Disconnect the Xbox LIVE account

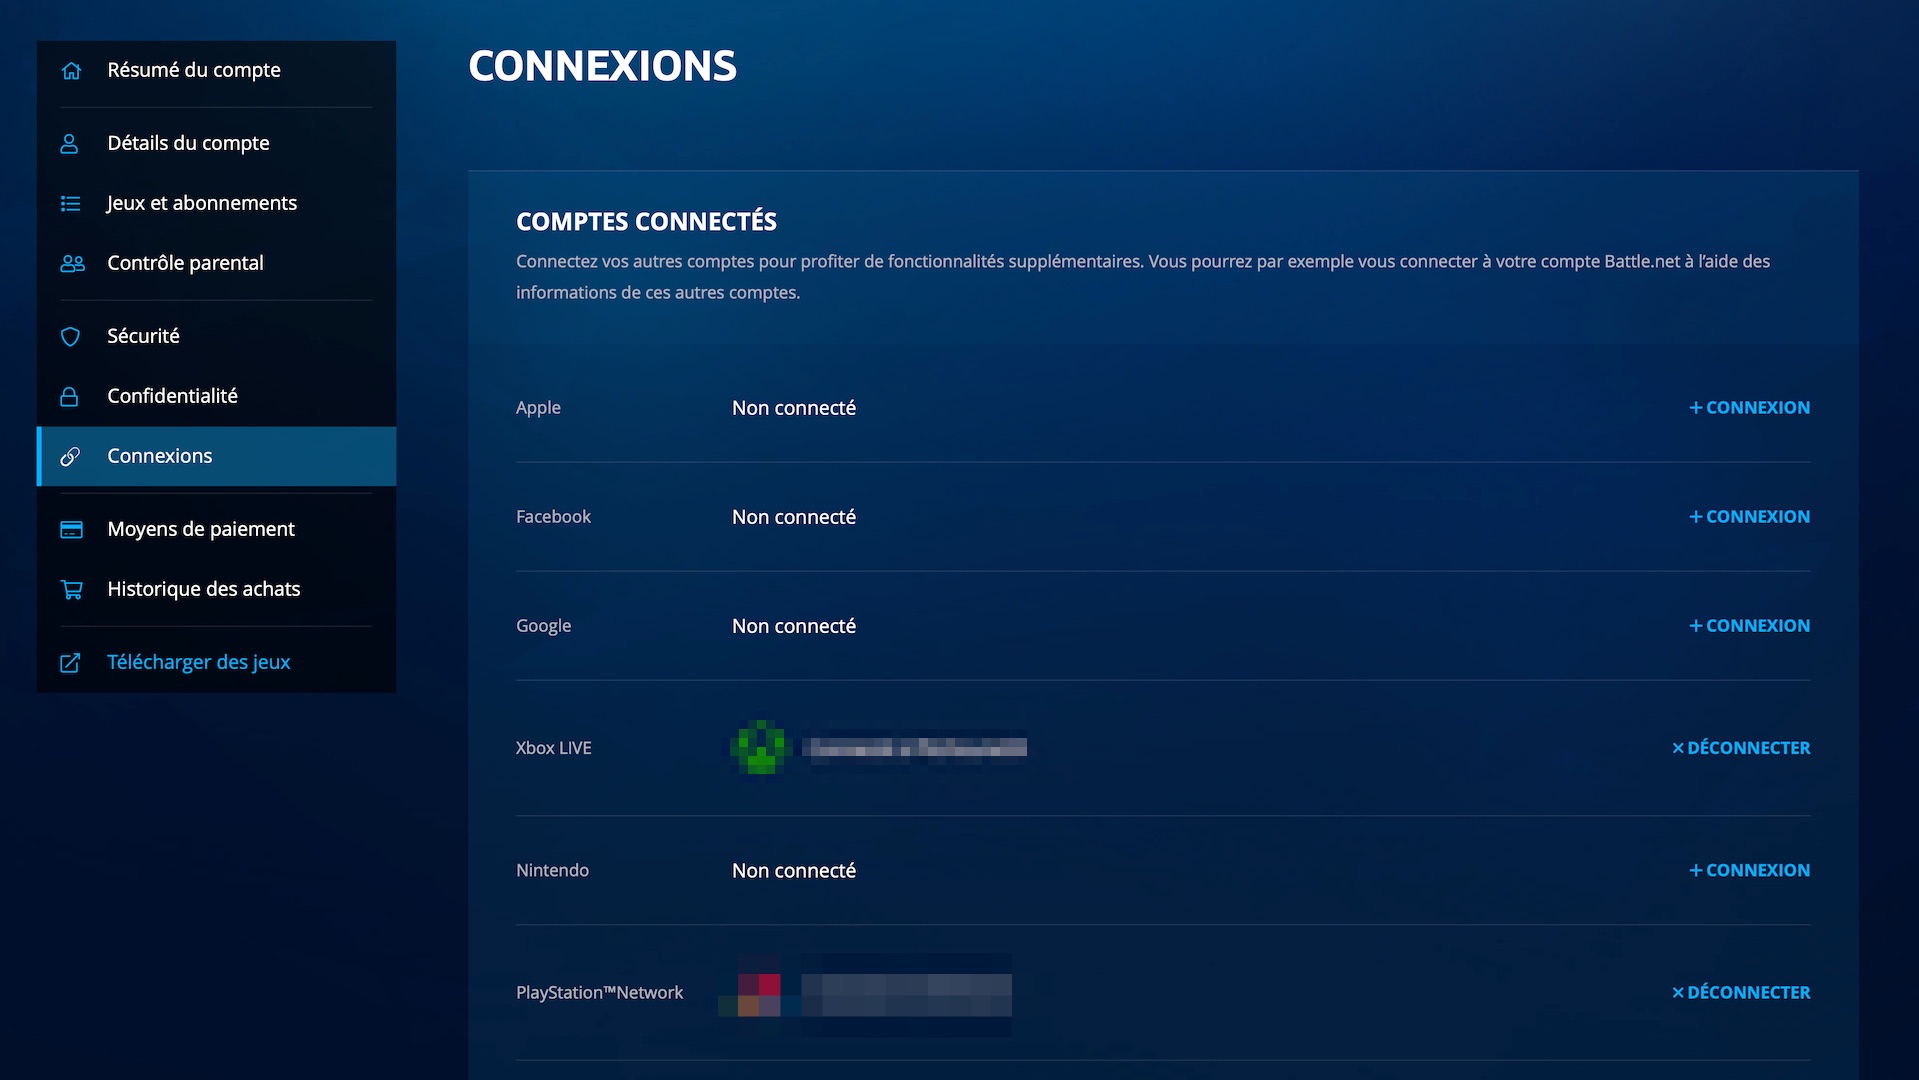coord(1741,747)
